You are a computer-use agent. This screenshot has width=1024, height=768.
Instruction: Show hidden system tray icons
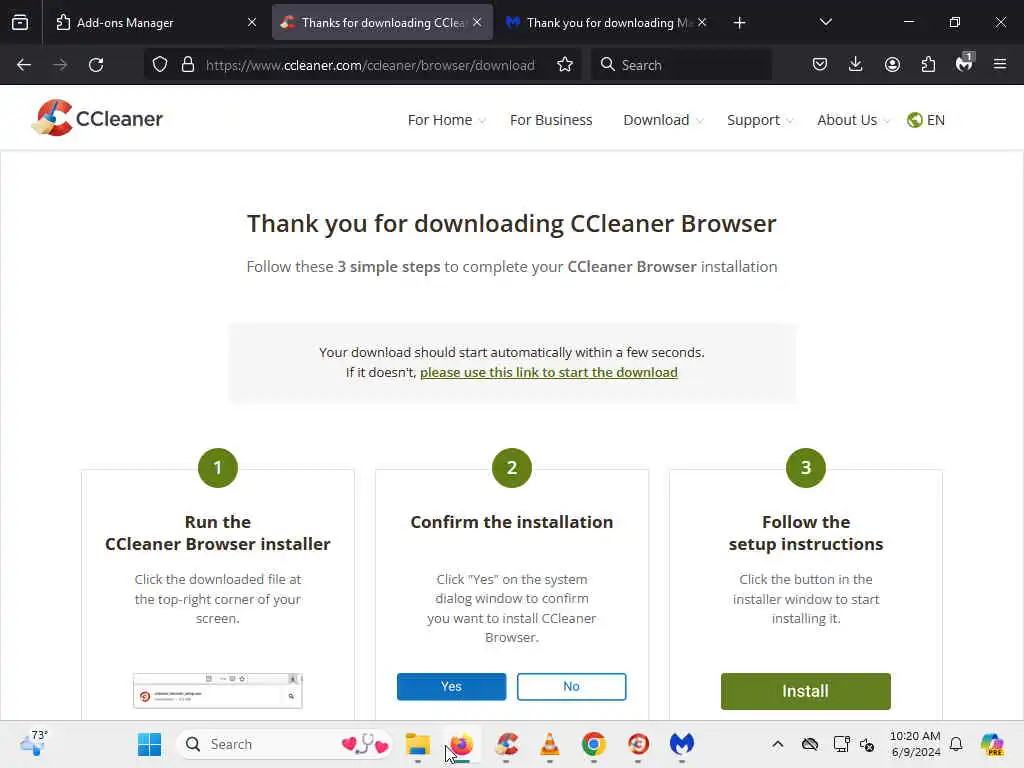coord(778,744)
